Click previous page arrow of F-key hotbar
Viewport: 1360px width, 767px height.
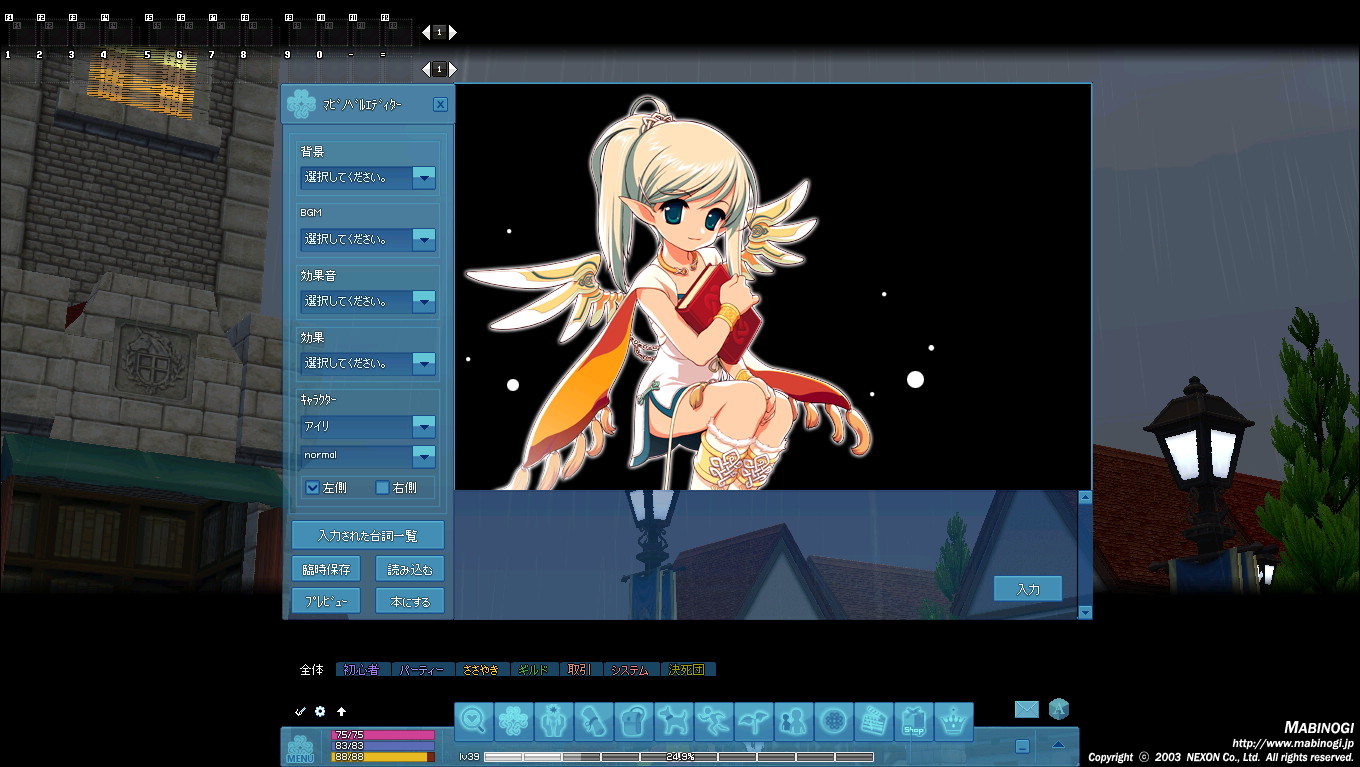coord(426,32)
